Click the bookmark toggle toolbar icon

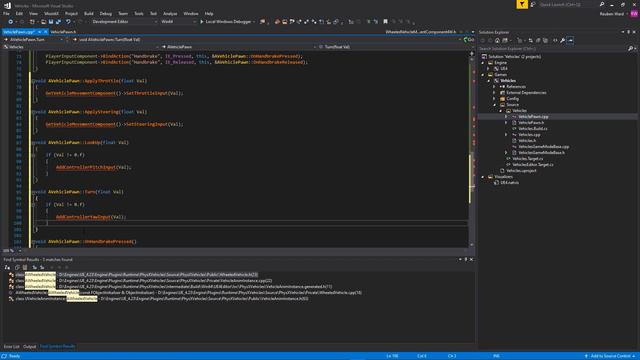385,22
